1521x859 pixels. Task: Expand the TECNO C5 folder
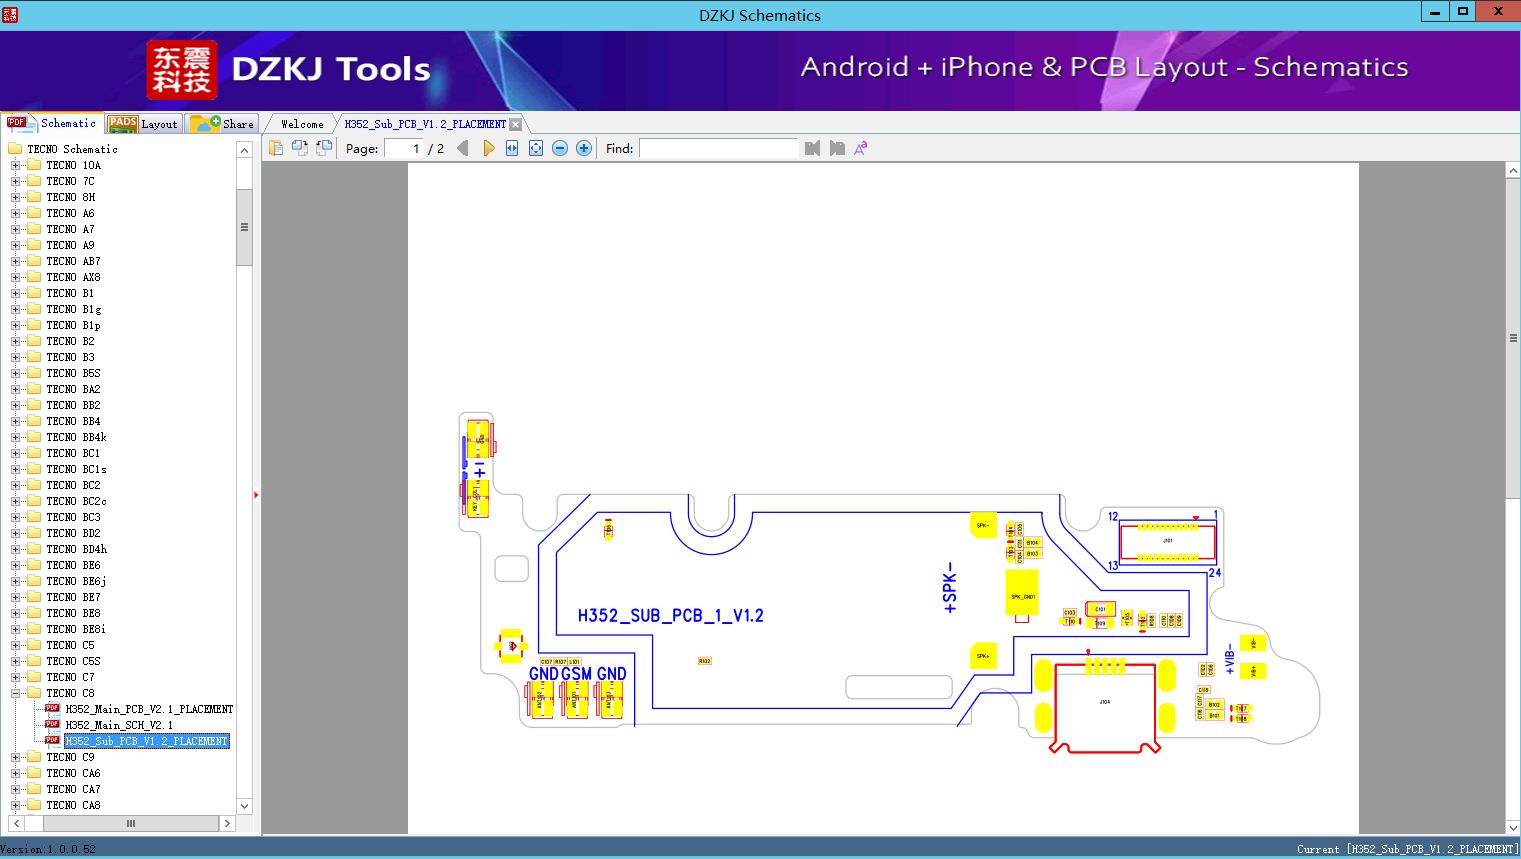[x=15, y=645]
